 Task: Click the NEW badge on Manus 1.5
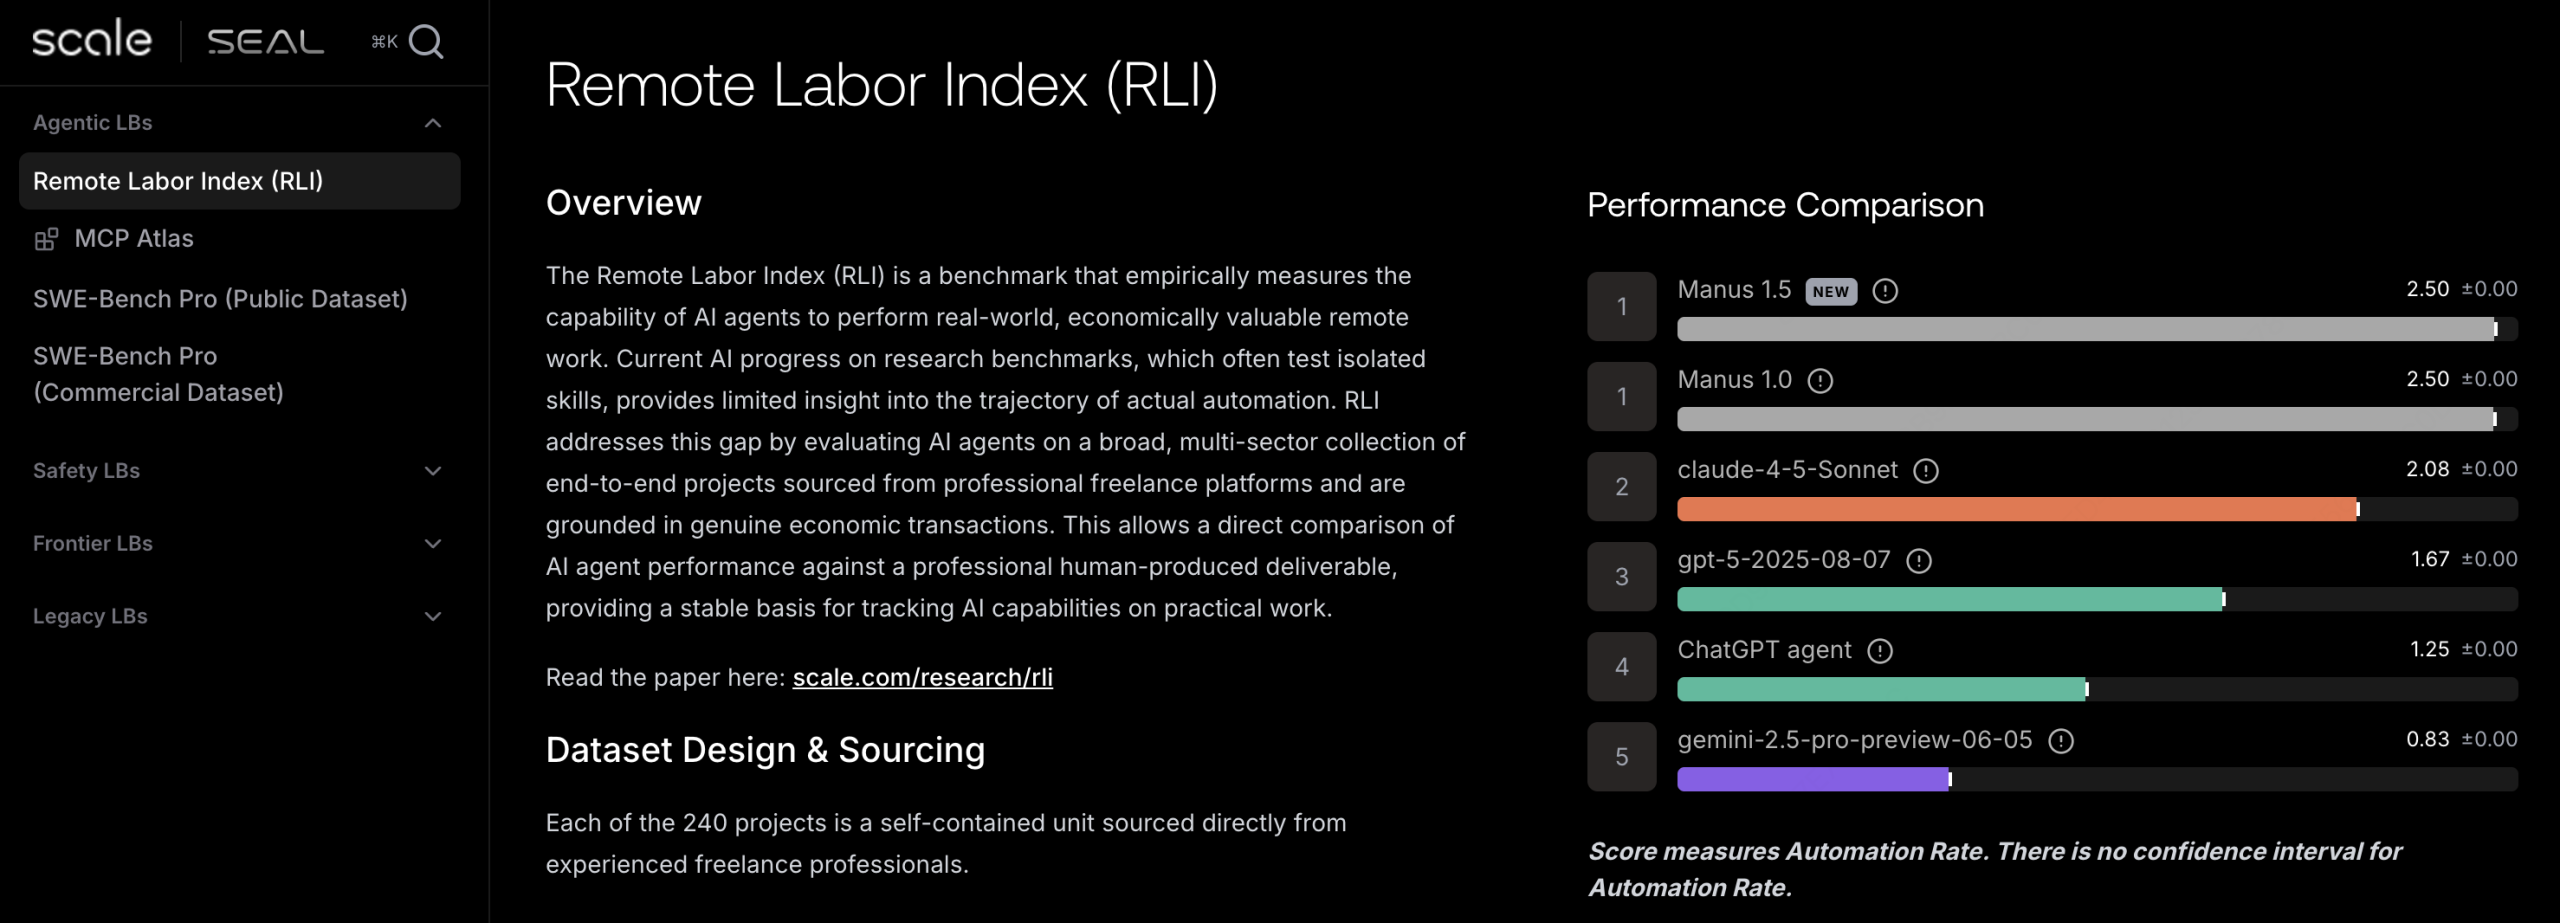(1830, 291)
